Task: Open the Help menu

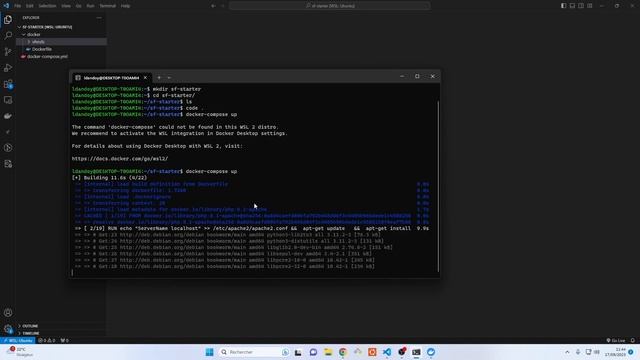Action: point(125,6)
